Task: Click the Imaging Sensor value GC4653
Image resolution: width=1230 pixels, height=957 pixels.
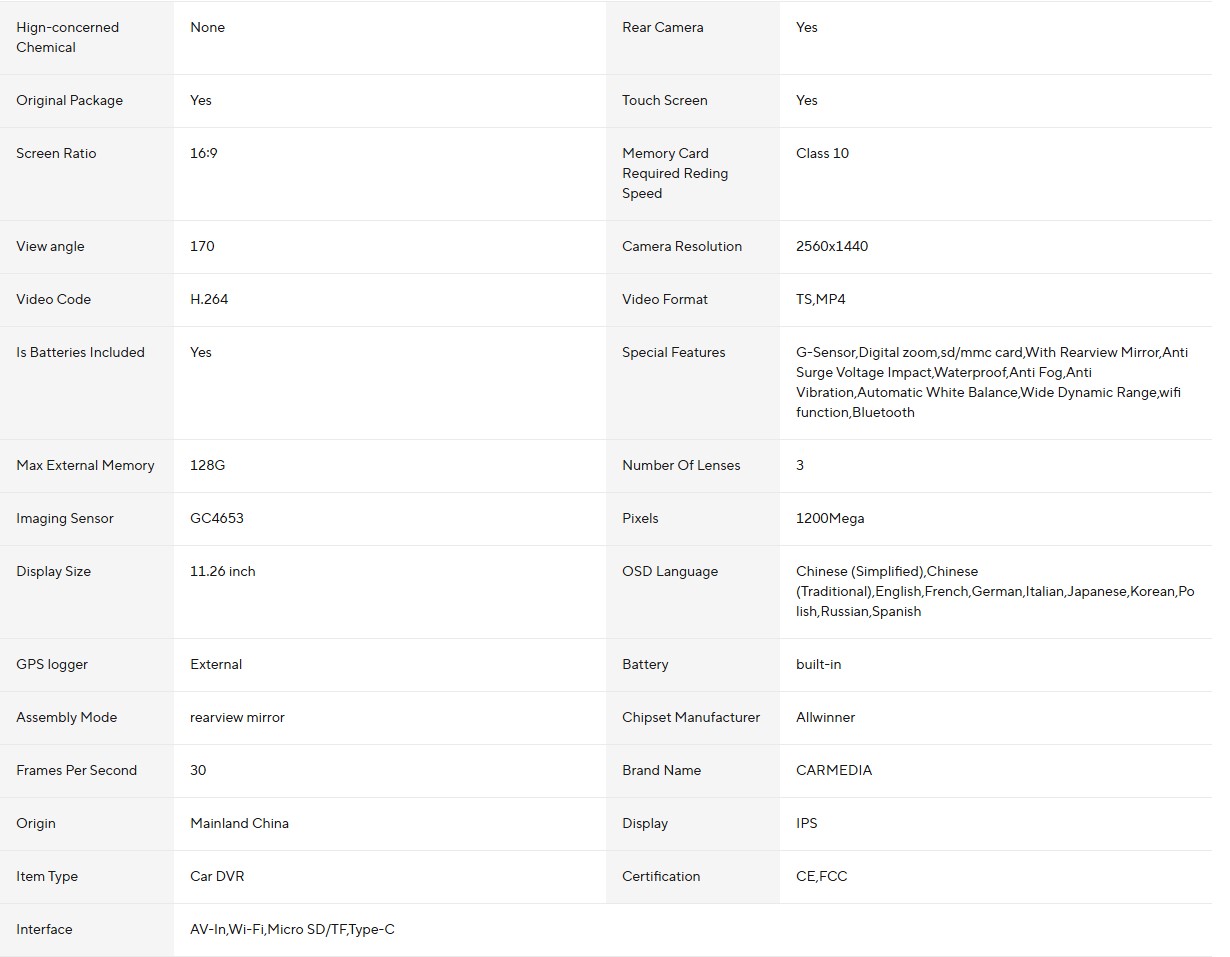Action: [217, 518]
